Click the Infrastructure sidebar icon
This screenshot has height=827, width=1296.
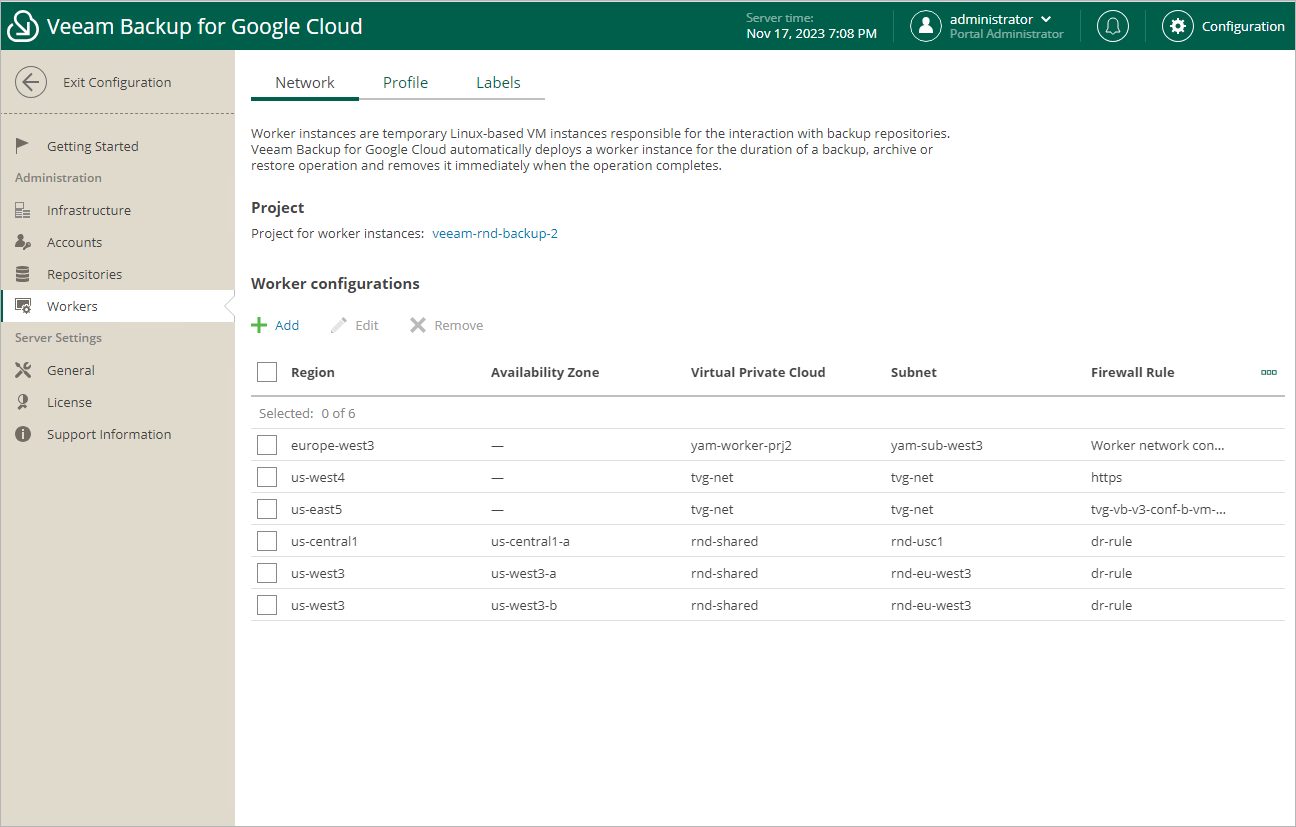(23, 210)
